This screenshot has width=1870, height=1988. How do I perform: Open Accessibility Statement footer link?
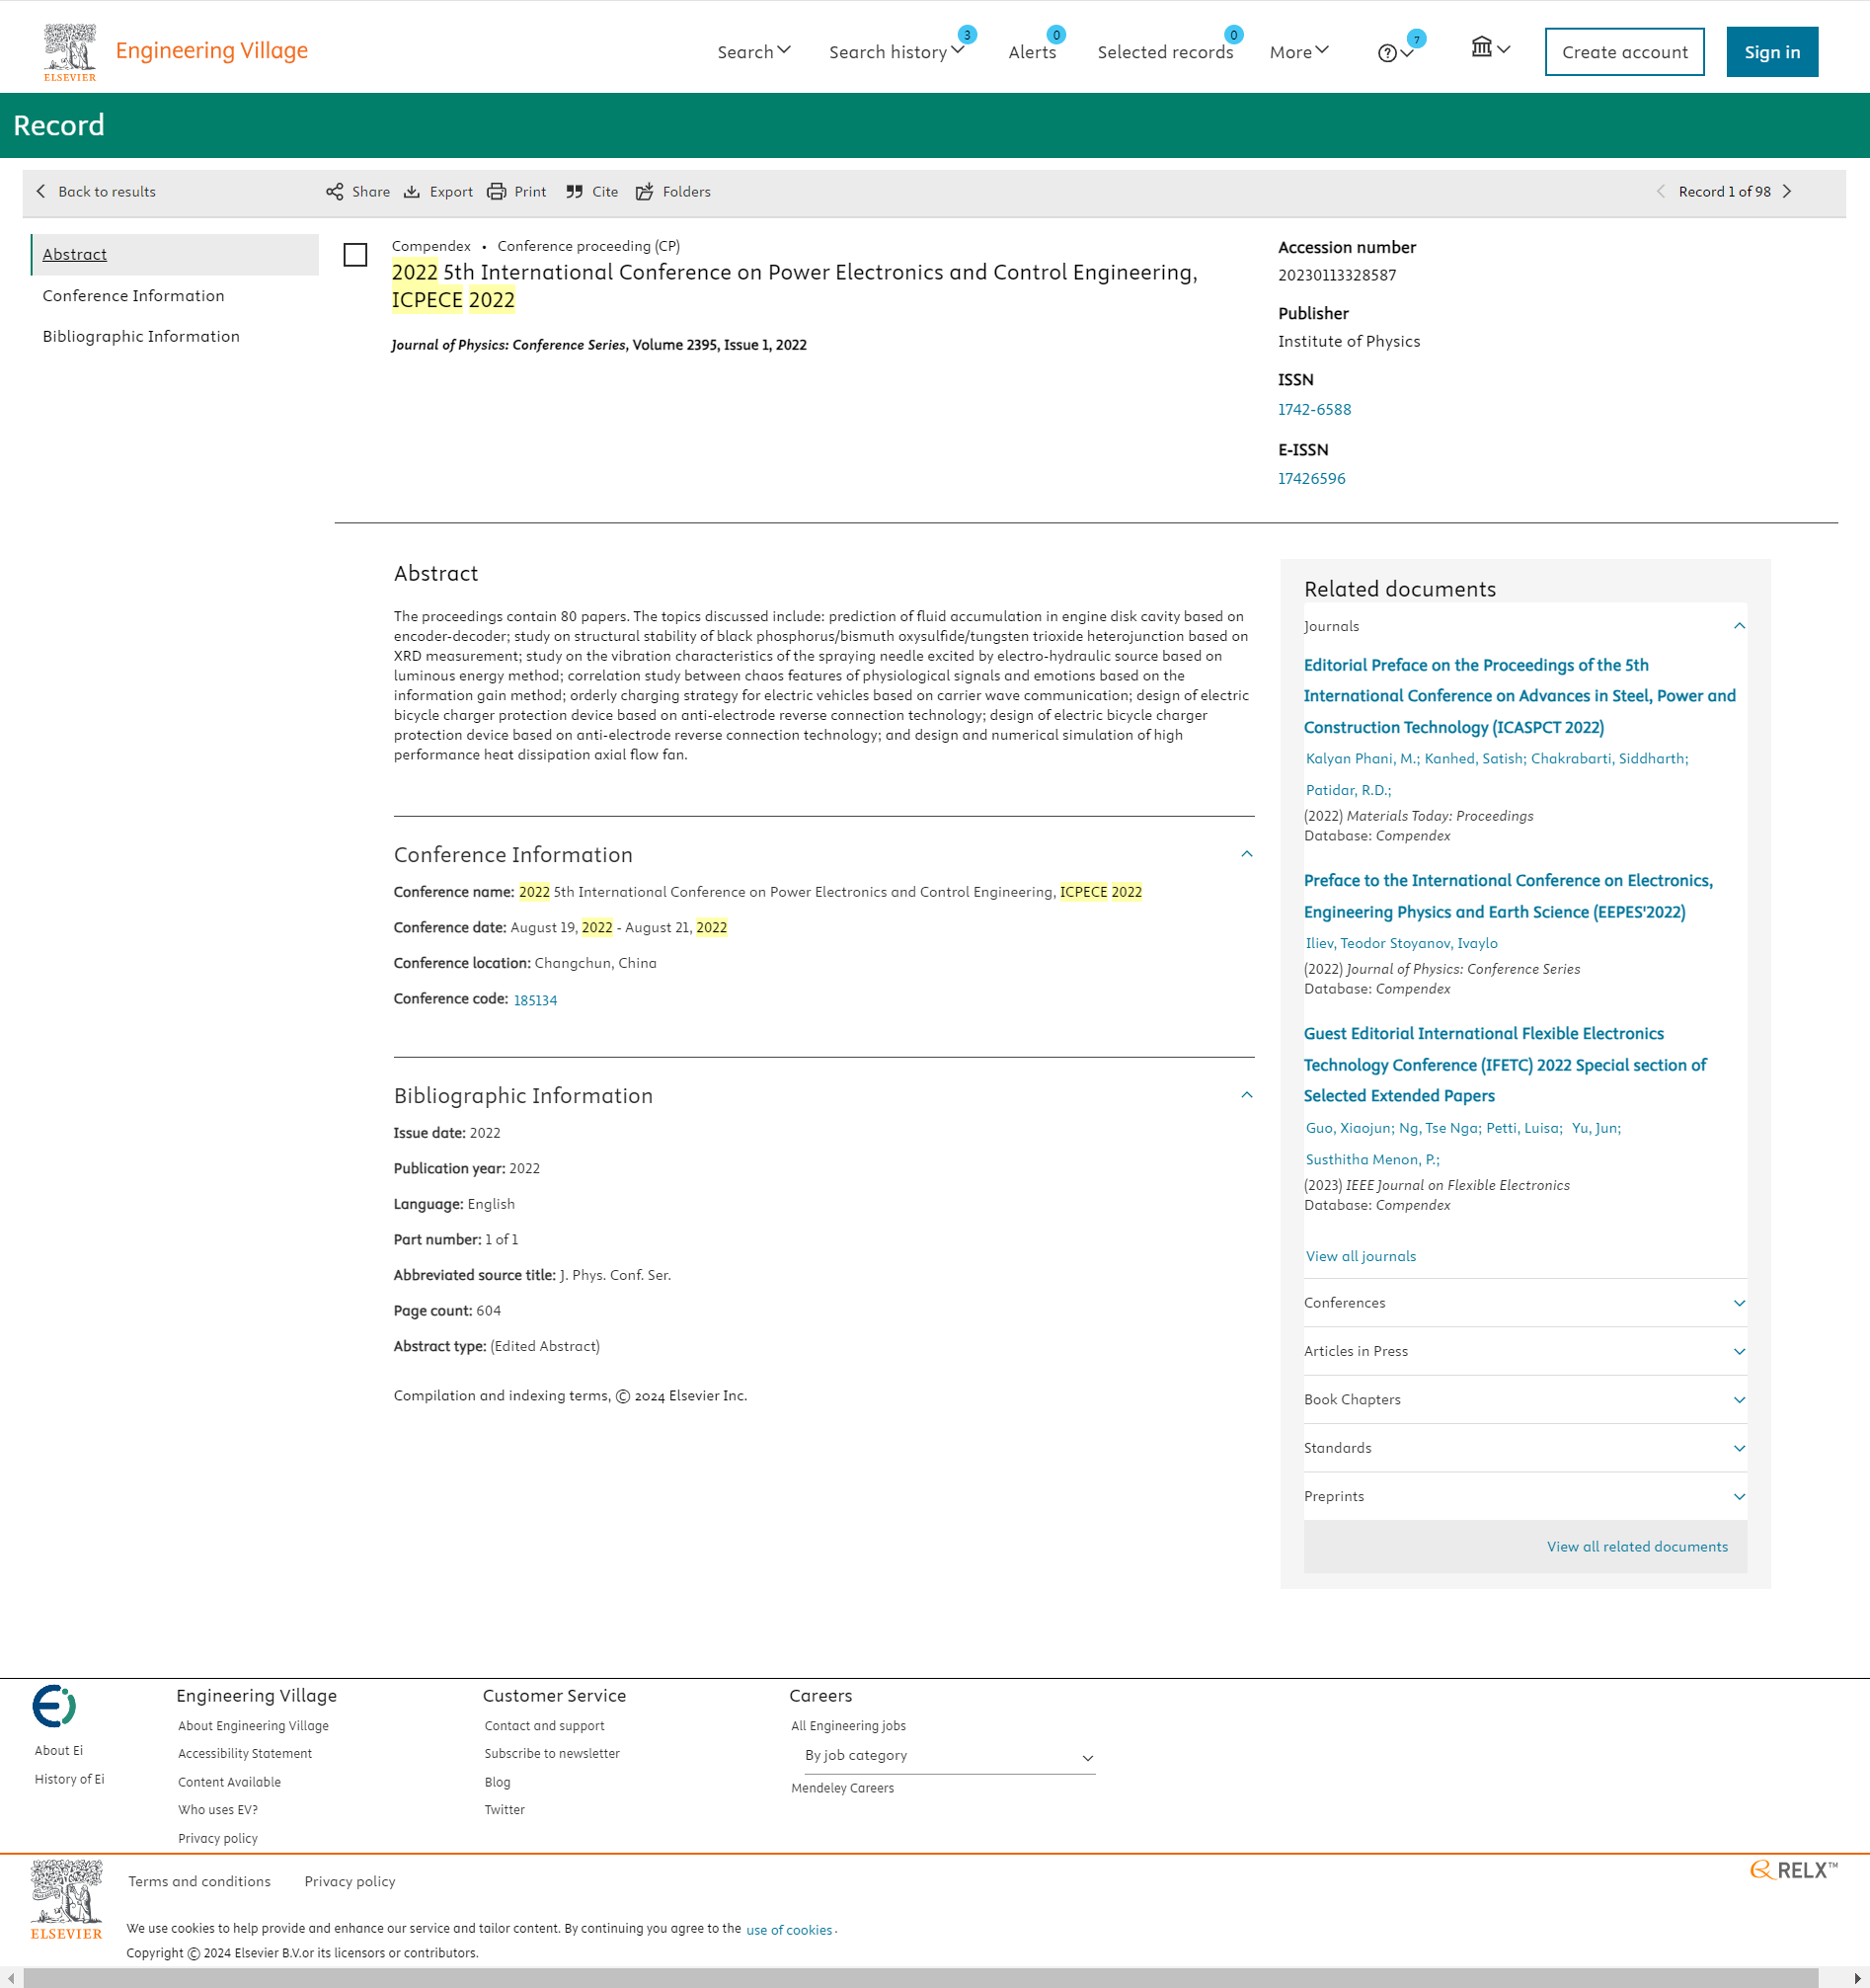pos(245,1754)
